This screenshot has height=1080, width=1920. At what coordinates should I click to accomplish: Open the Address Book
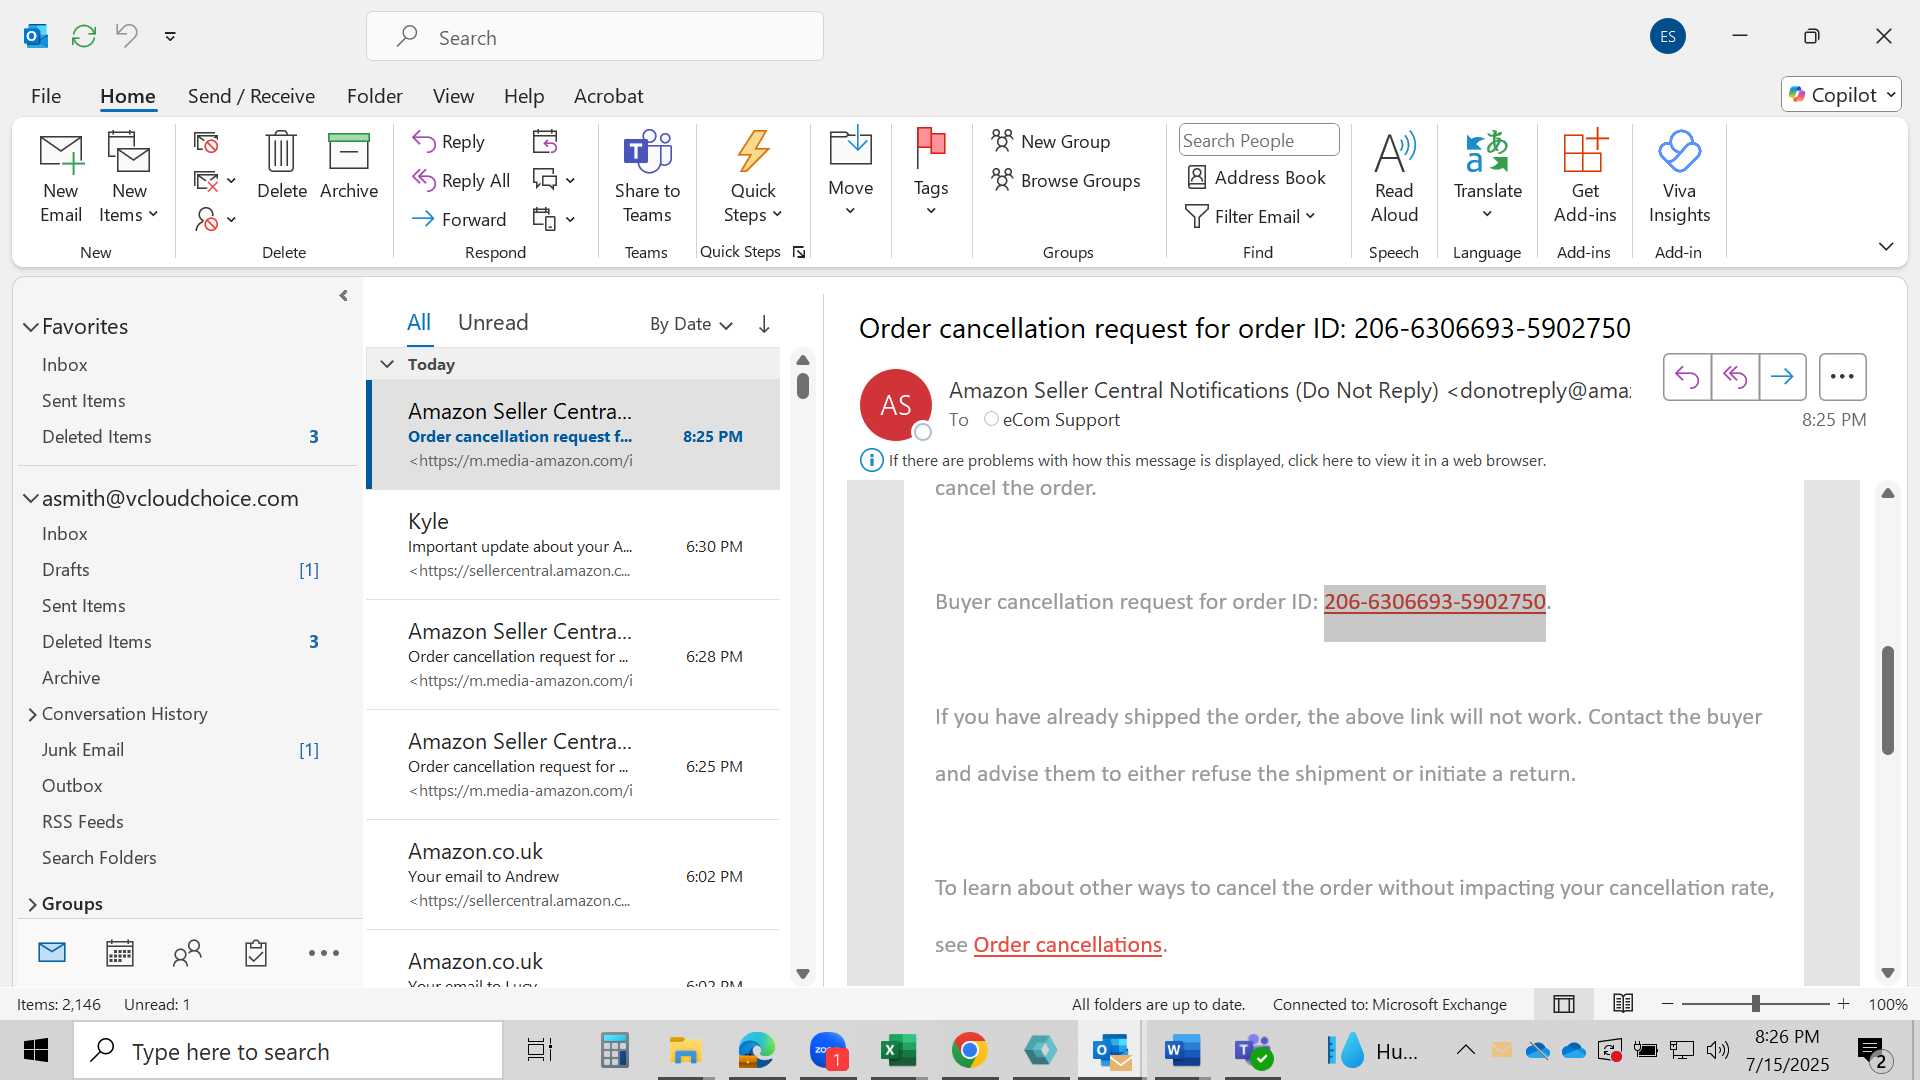1257,178
